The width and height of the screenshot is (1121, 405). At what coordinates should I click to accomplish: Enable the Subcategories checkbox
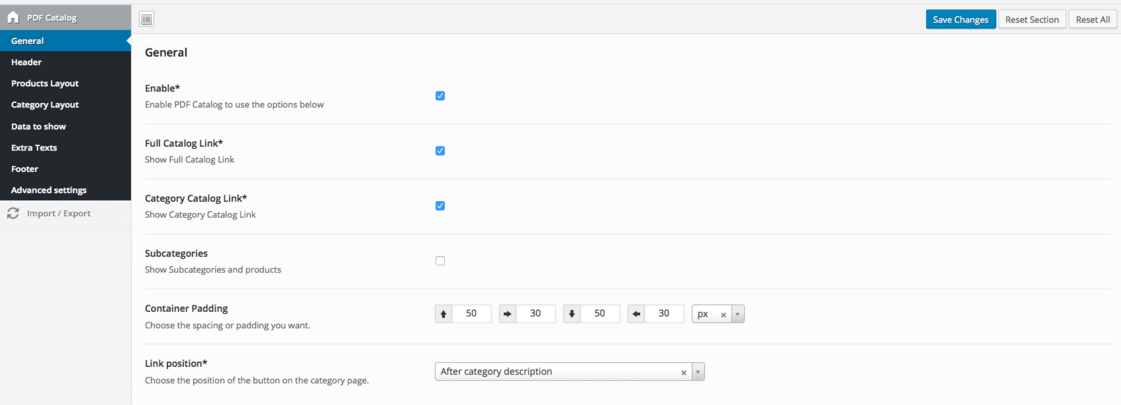pos(440,261)
